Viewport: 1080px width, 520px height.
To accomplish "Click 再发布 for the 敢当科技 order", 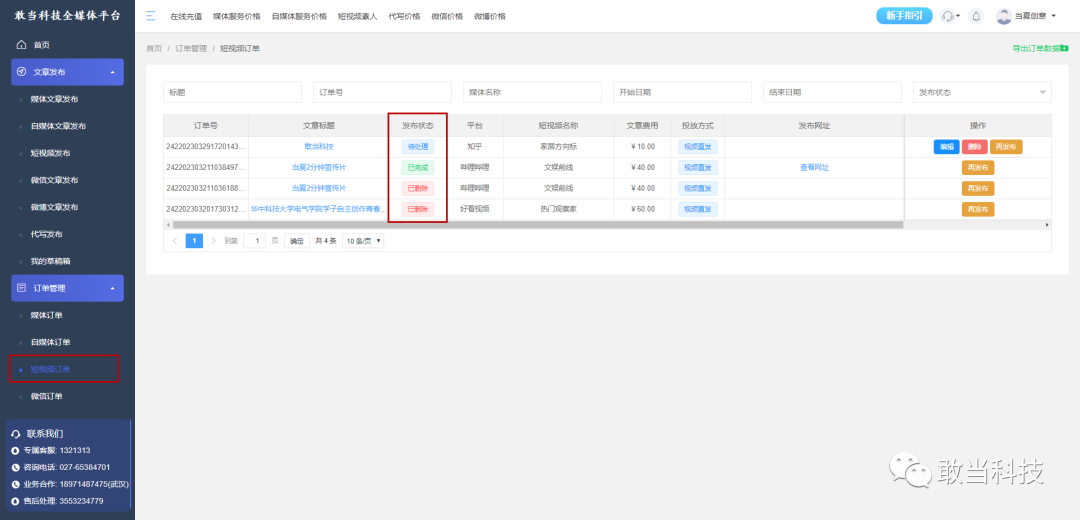I will (1006, 147).
